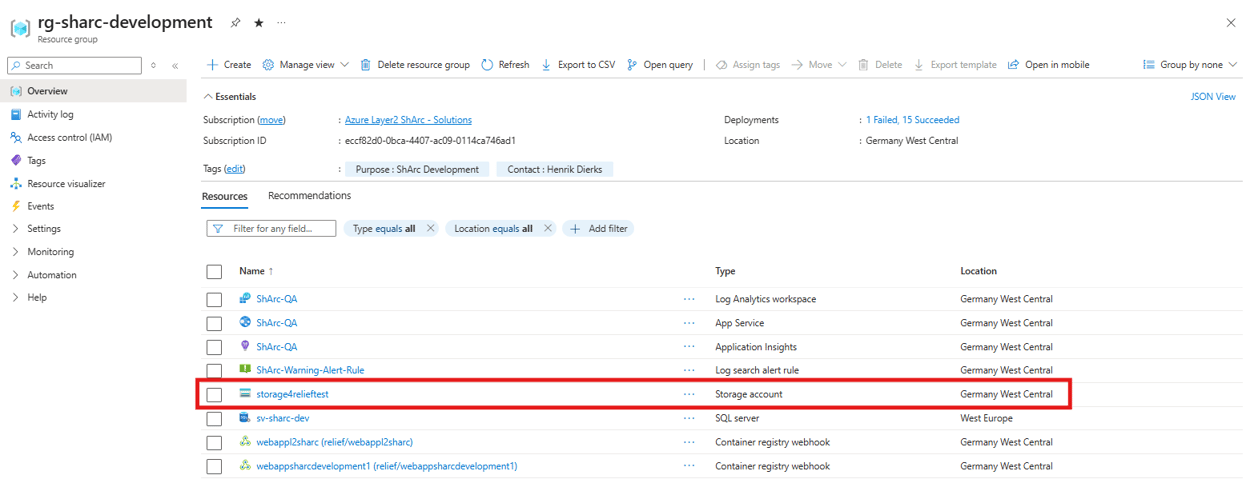Check the App Service ShArc-QA row checkbox

click(x=214, y=323)
